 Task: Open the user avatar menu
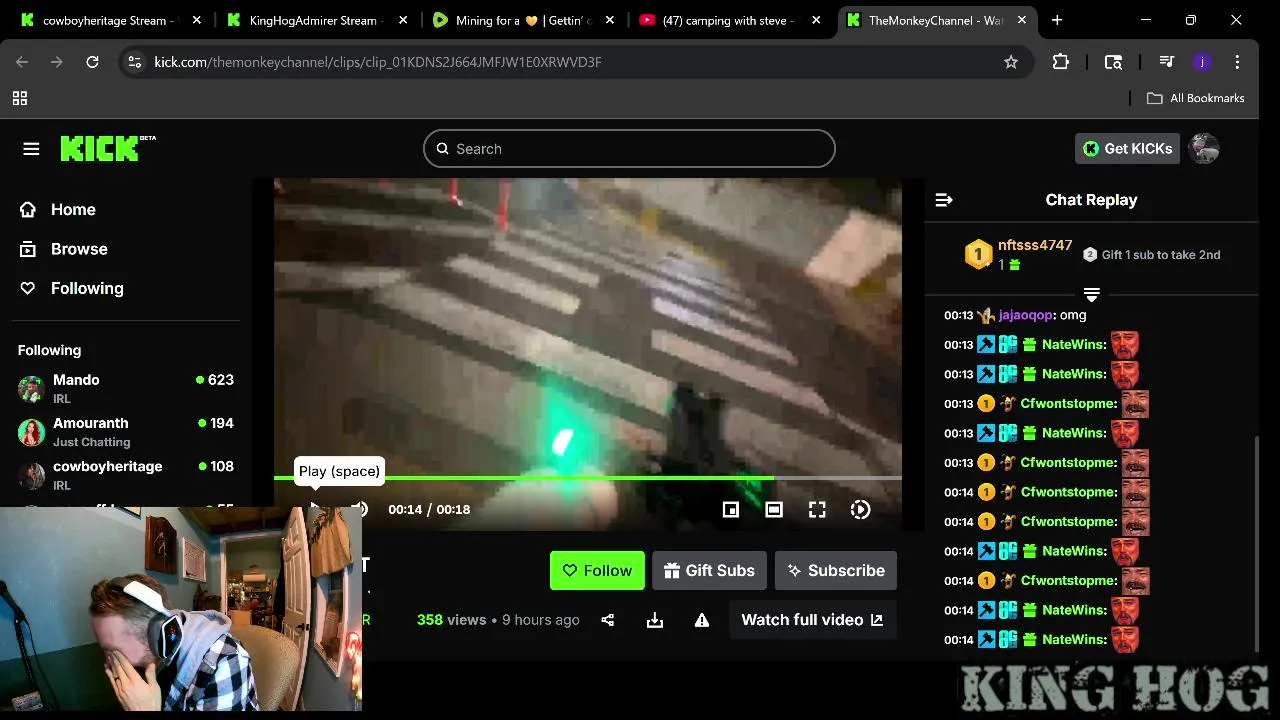[x=1204, y=148]
